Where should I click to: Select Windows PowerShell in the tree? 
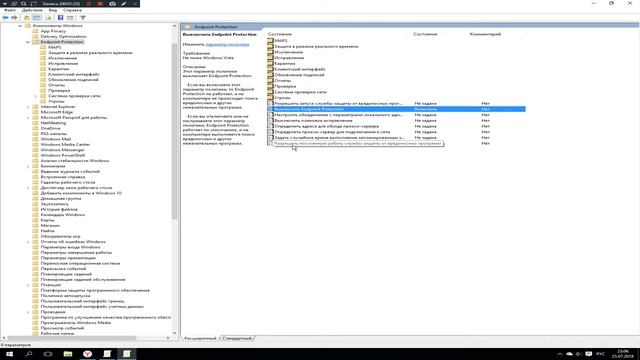pyautogui.click(x=63, y=155)
